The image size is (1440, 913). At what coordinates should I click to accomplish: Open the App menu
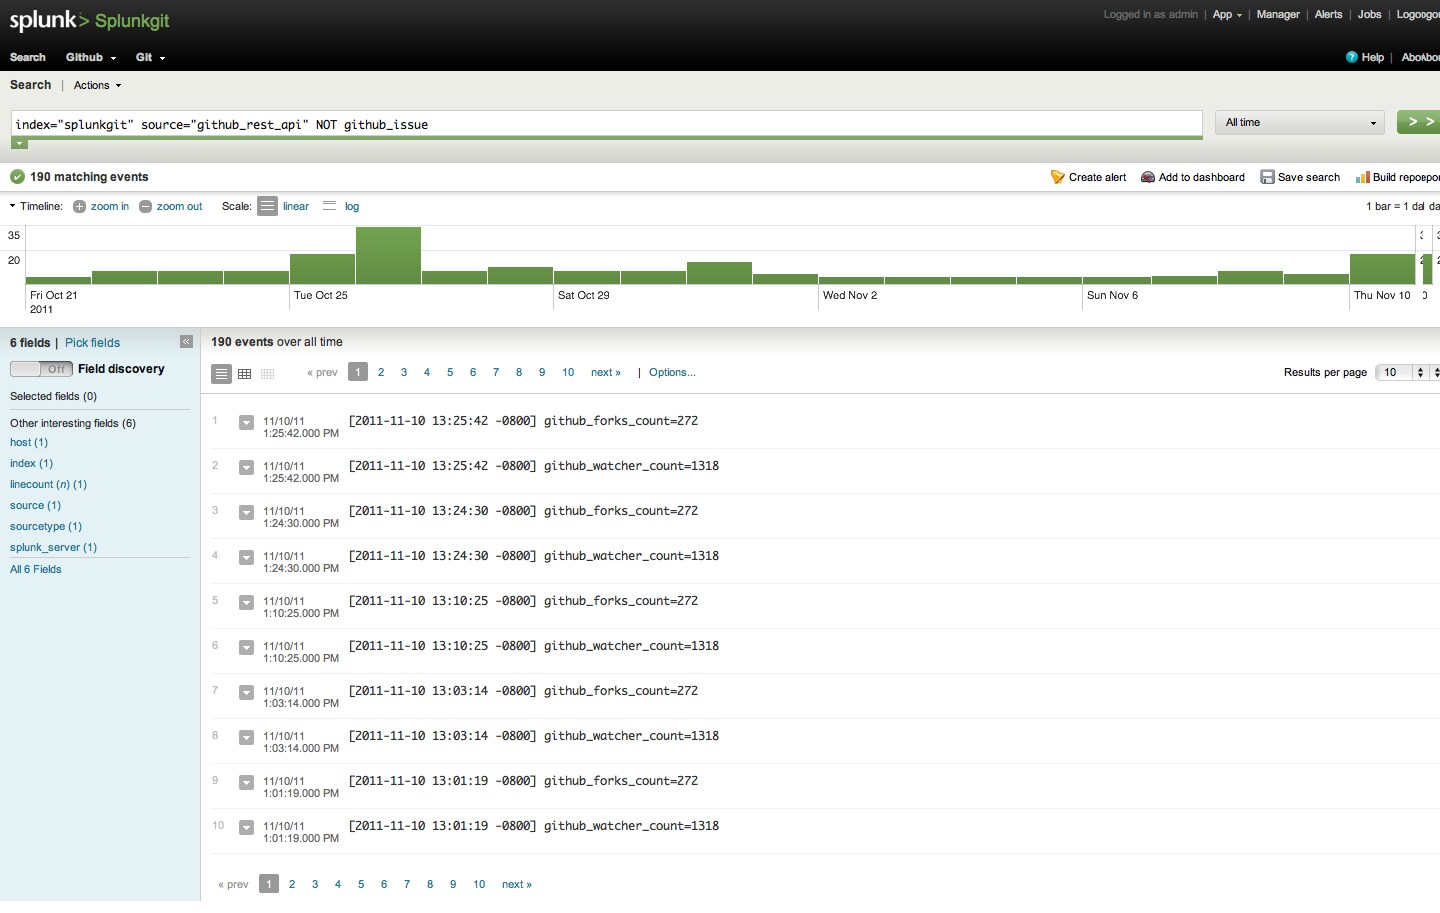[1227, 14]
